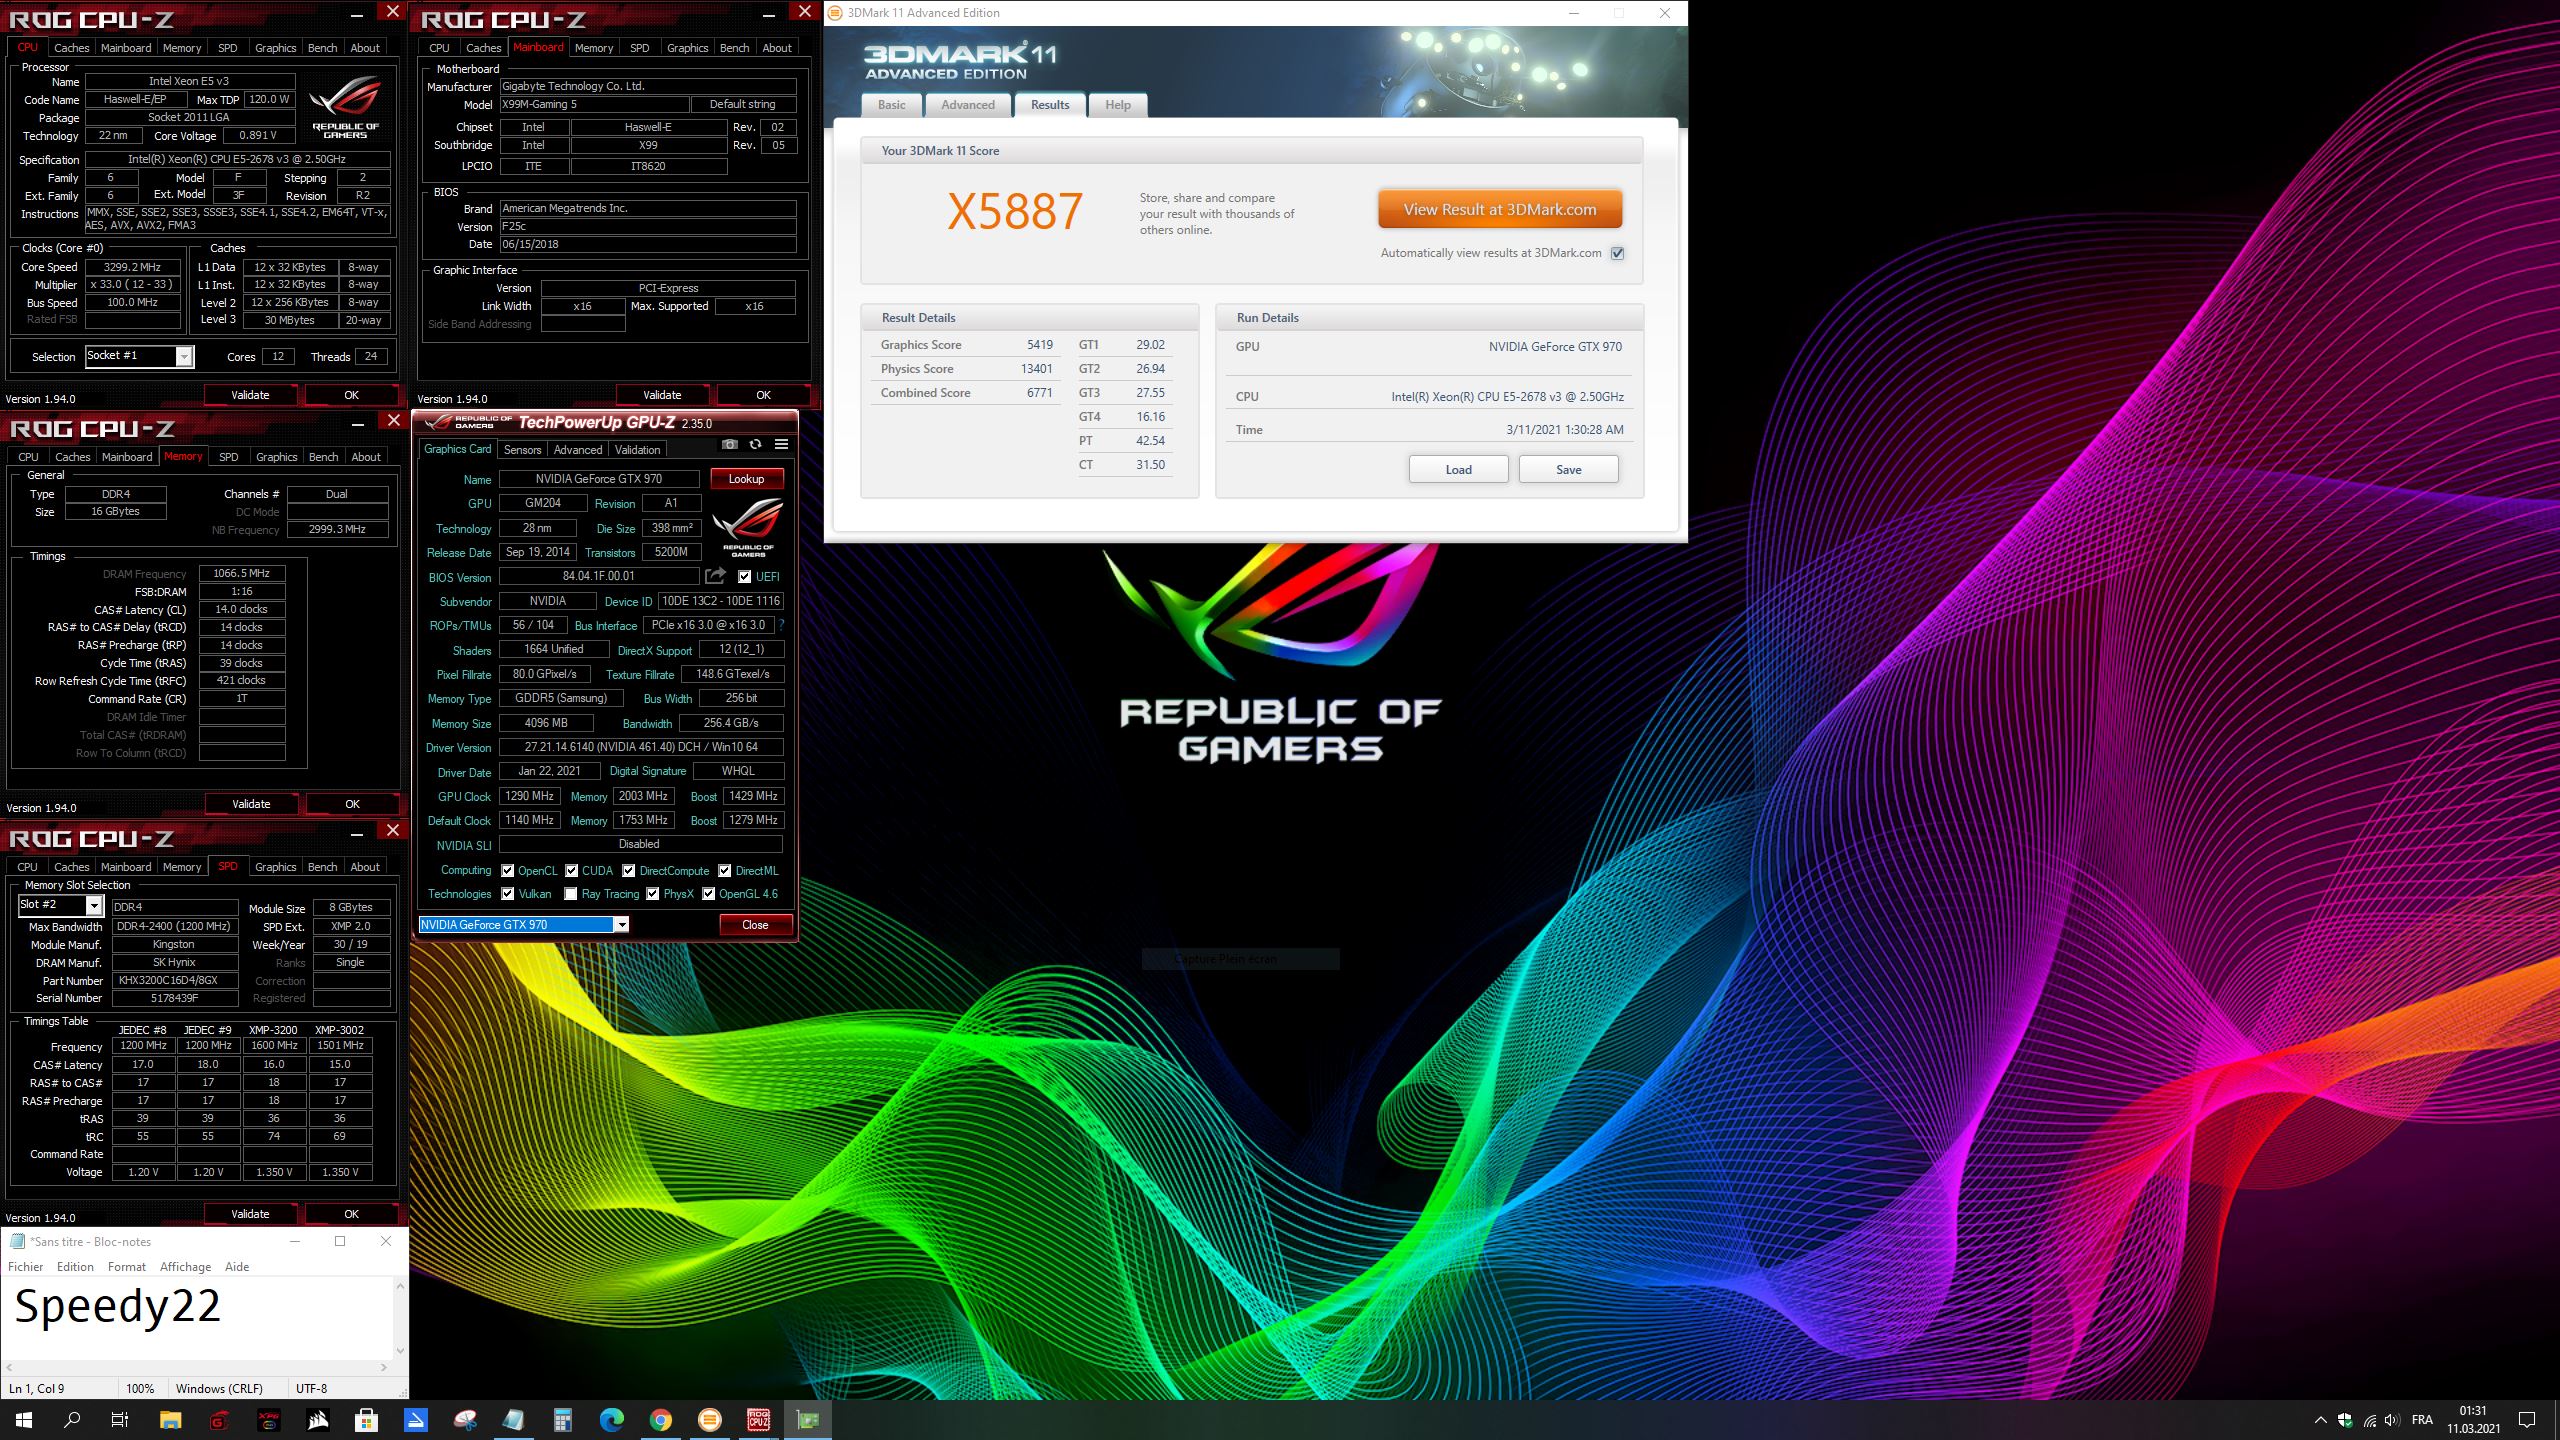Click Validate in the CPU-Z Mainboard window
The width and height of the screenshot is (2560, 1440).
[662, 395]
